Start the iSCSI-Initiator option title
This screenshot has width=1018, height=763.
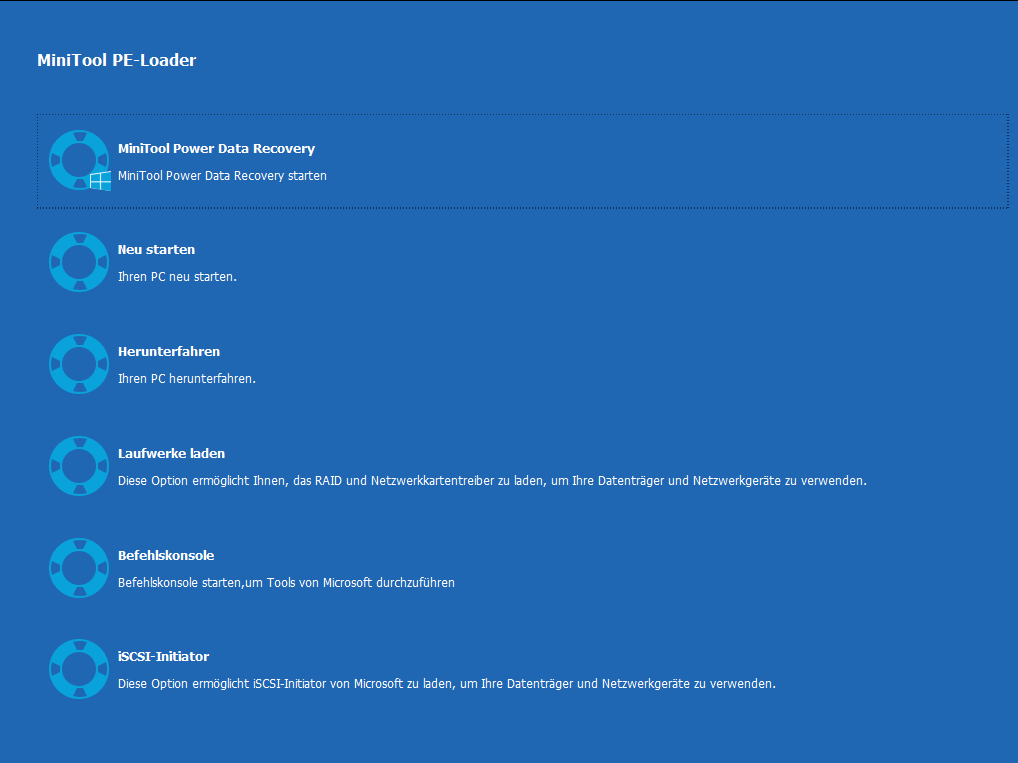coord(164,657)
